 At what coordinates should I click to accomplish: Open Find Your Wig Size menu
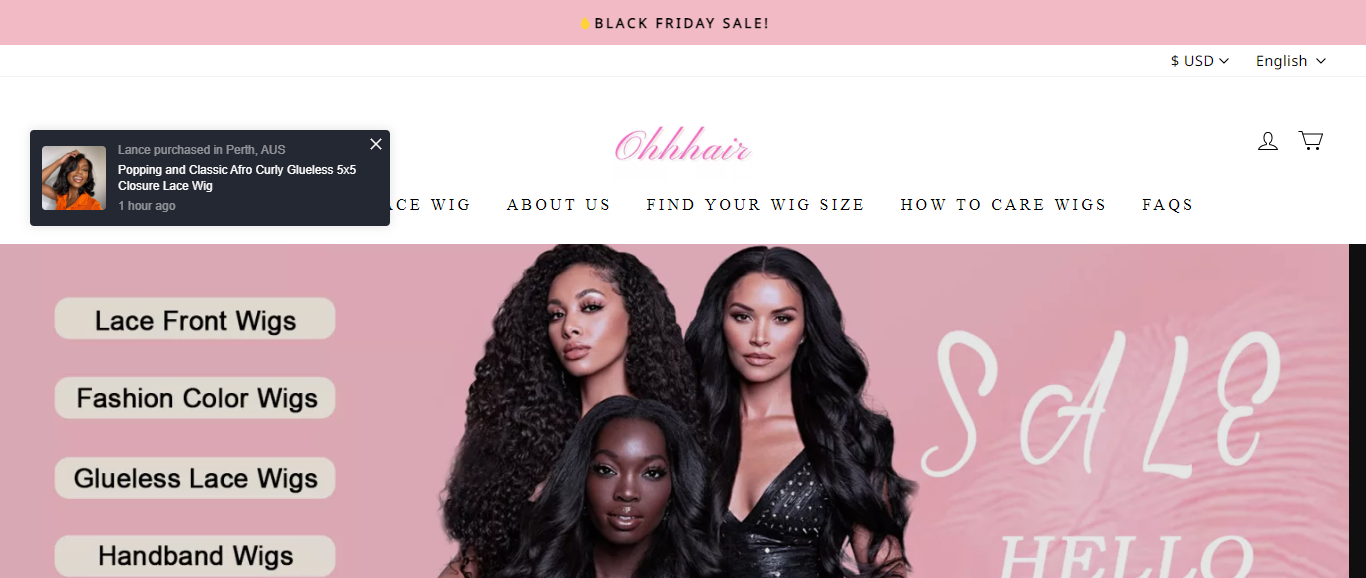coord(755,205)
